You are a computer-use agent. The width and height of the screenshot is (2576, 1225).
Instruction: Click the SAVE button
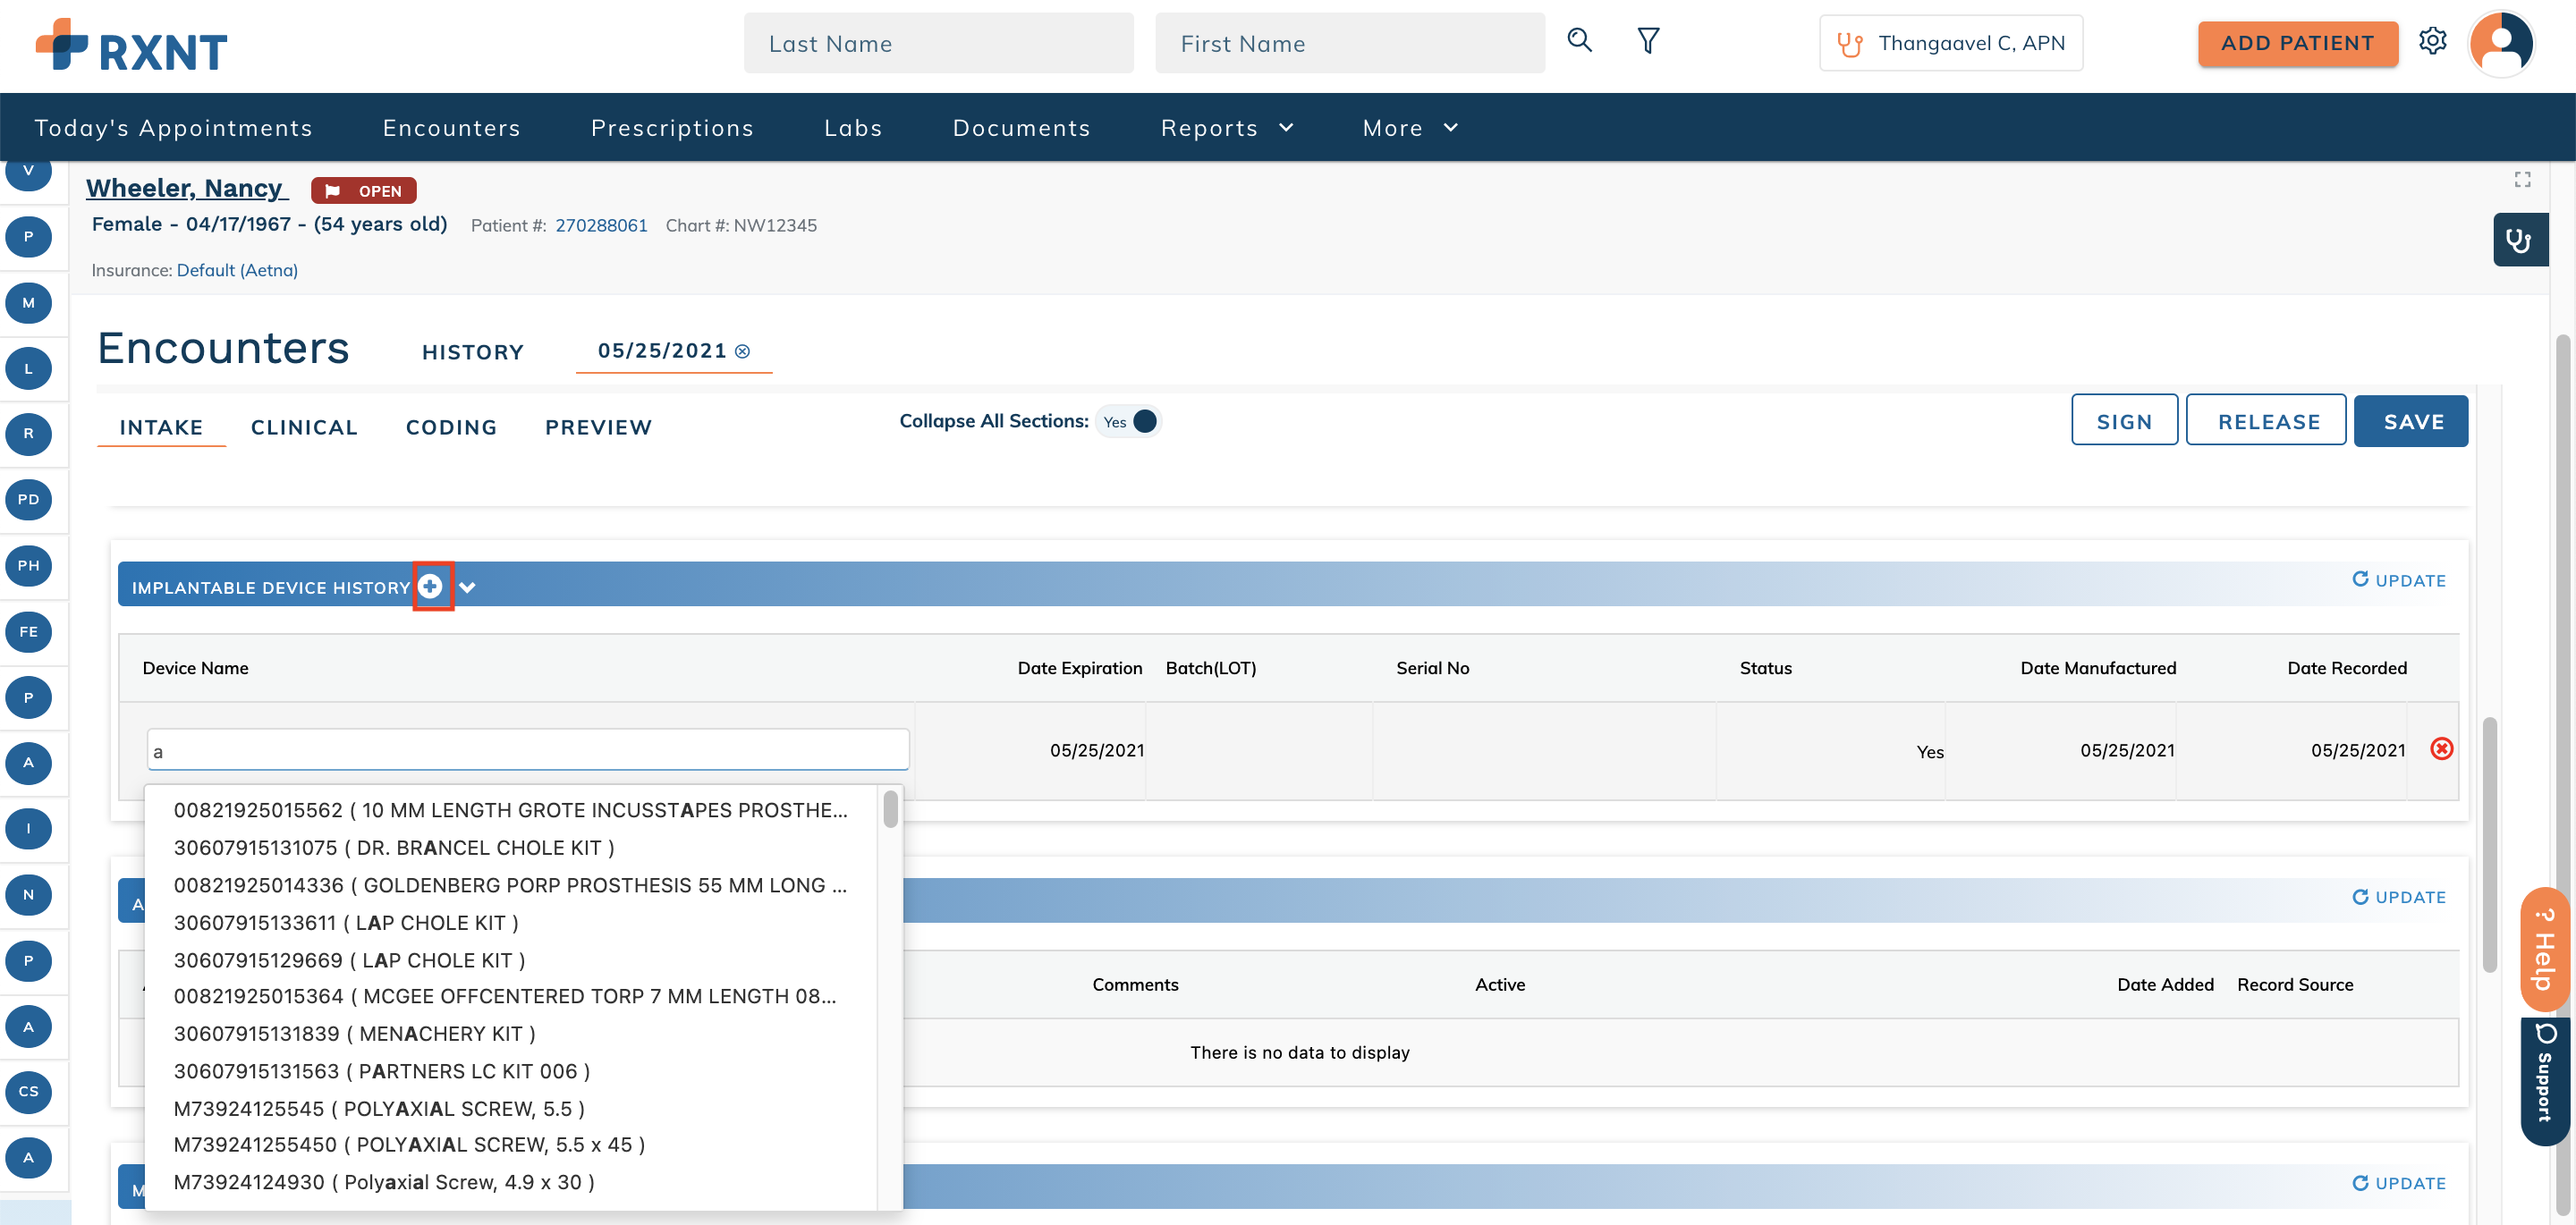click(x=2411, y=421)
